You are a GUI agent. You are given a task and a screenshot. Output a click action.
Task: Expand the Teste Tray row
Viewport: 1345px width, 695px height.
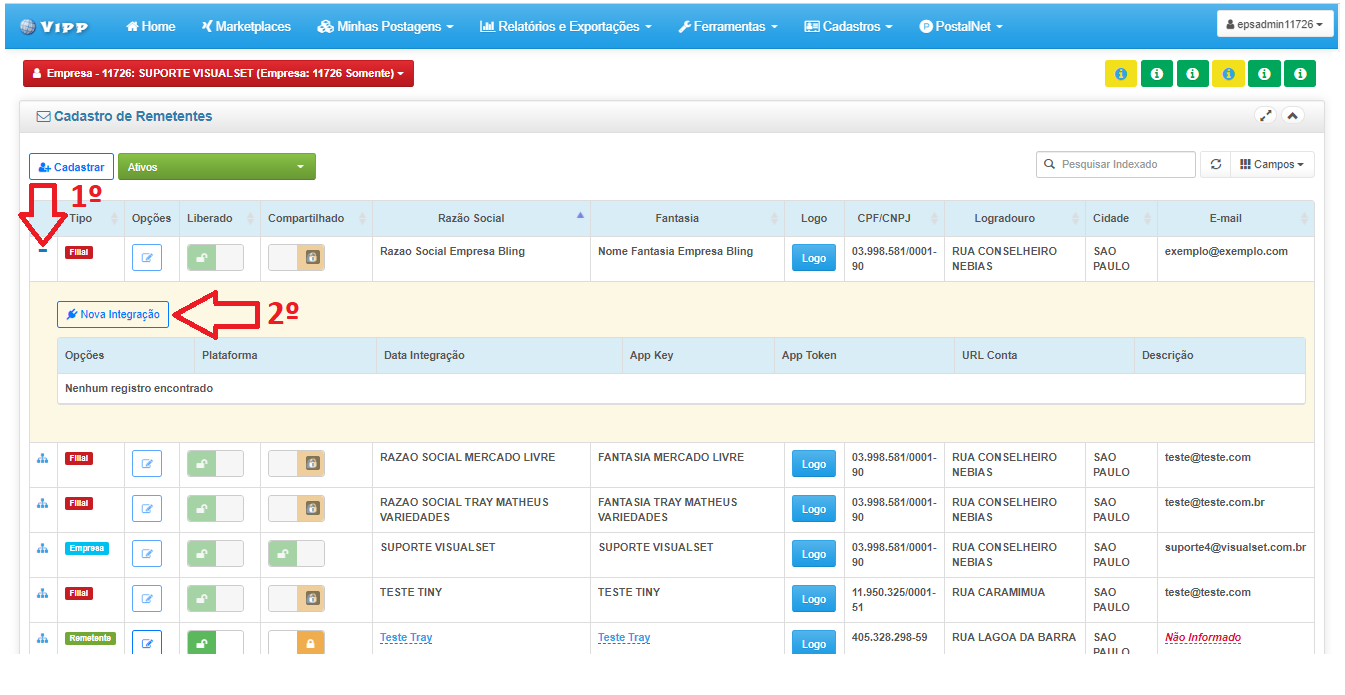[x=42, y=638]
